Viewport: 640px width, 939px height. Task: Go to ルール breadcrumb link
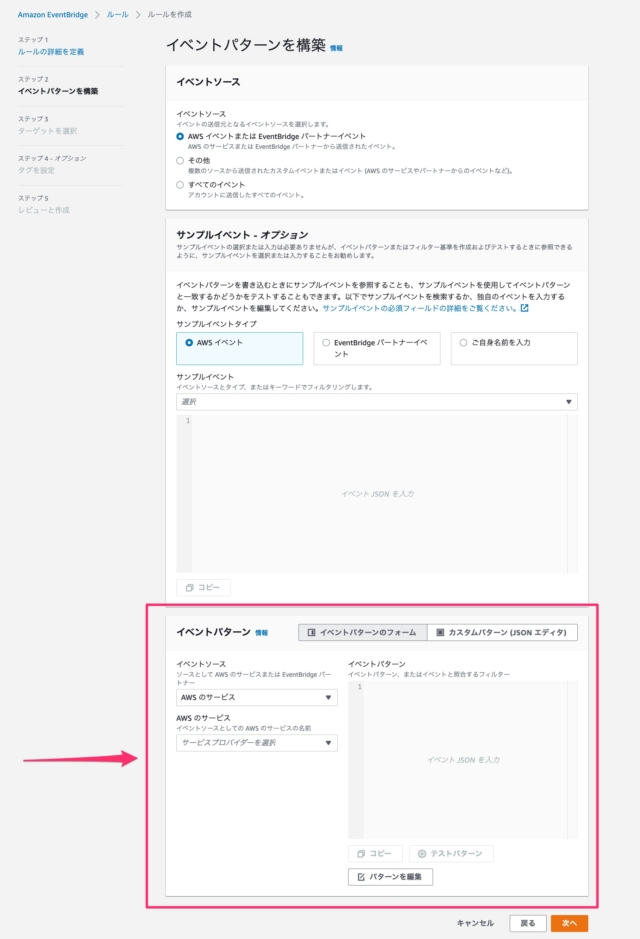click(117, 14)
